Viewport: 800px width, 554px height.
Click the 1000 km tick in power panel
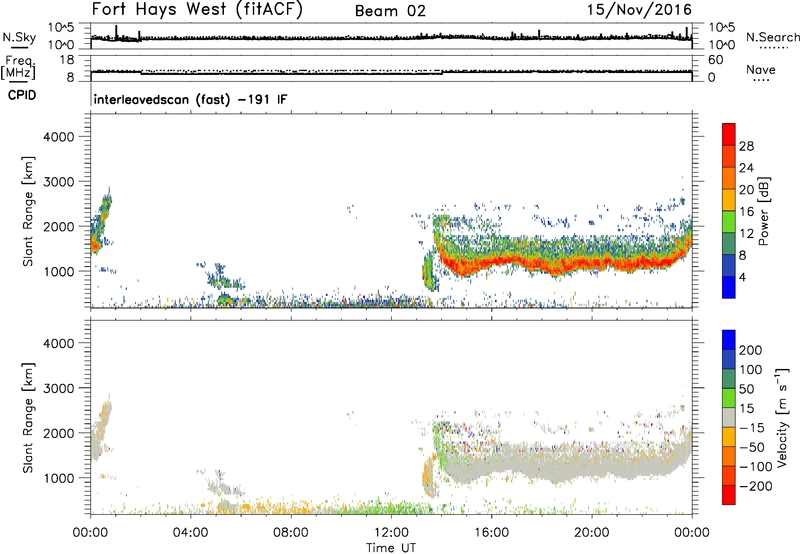59,271
